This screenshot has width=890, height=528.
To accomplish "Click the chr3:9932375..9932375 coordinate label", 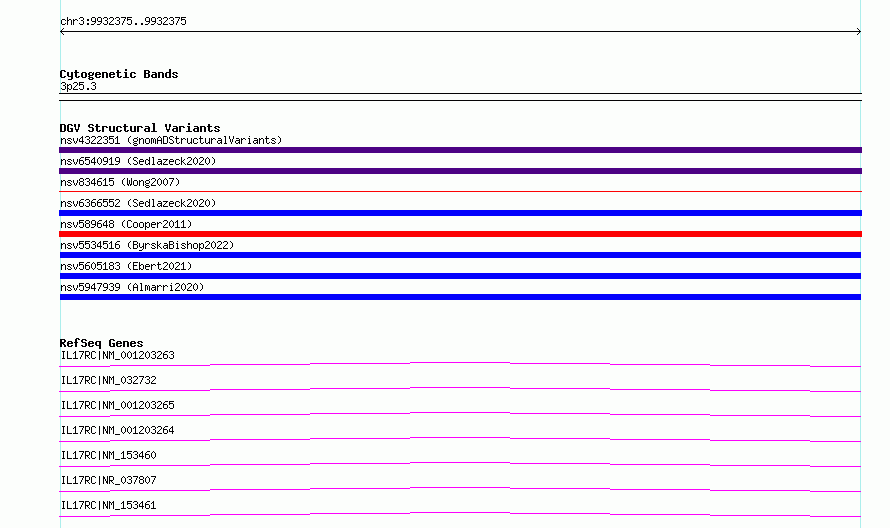I will (123, 21).
